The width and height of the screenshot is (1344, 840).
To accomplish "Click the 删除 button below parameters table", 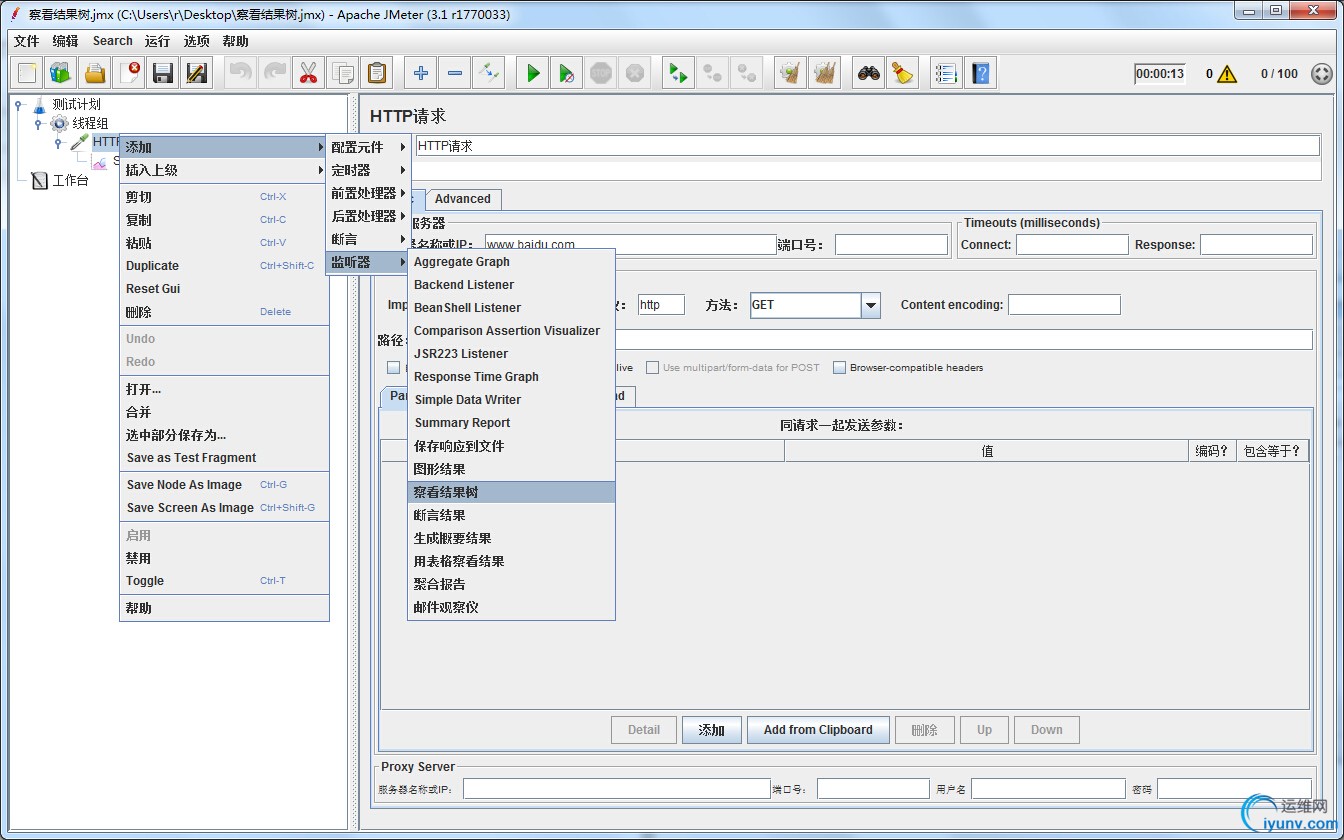I will (x=925, y=730).
